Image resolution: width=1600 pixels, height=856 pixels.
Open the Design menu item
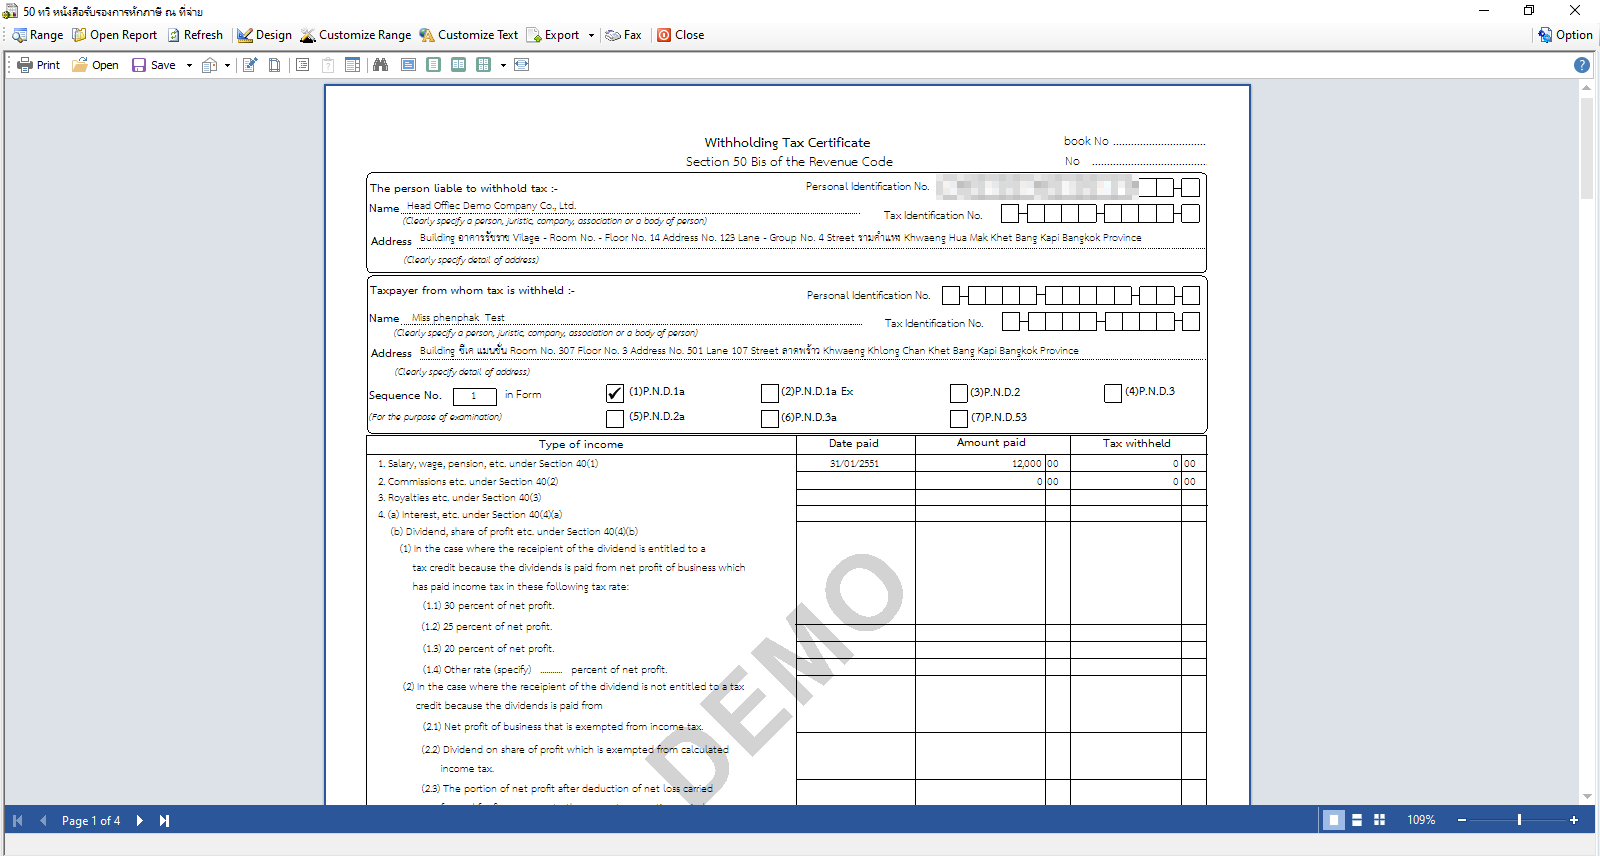coord(264,35)
